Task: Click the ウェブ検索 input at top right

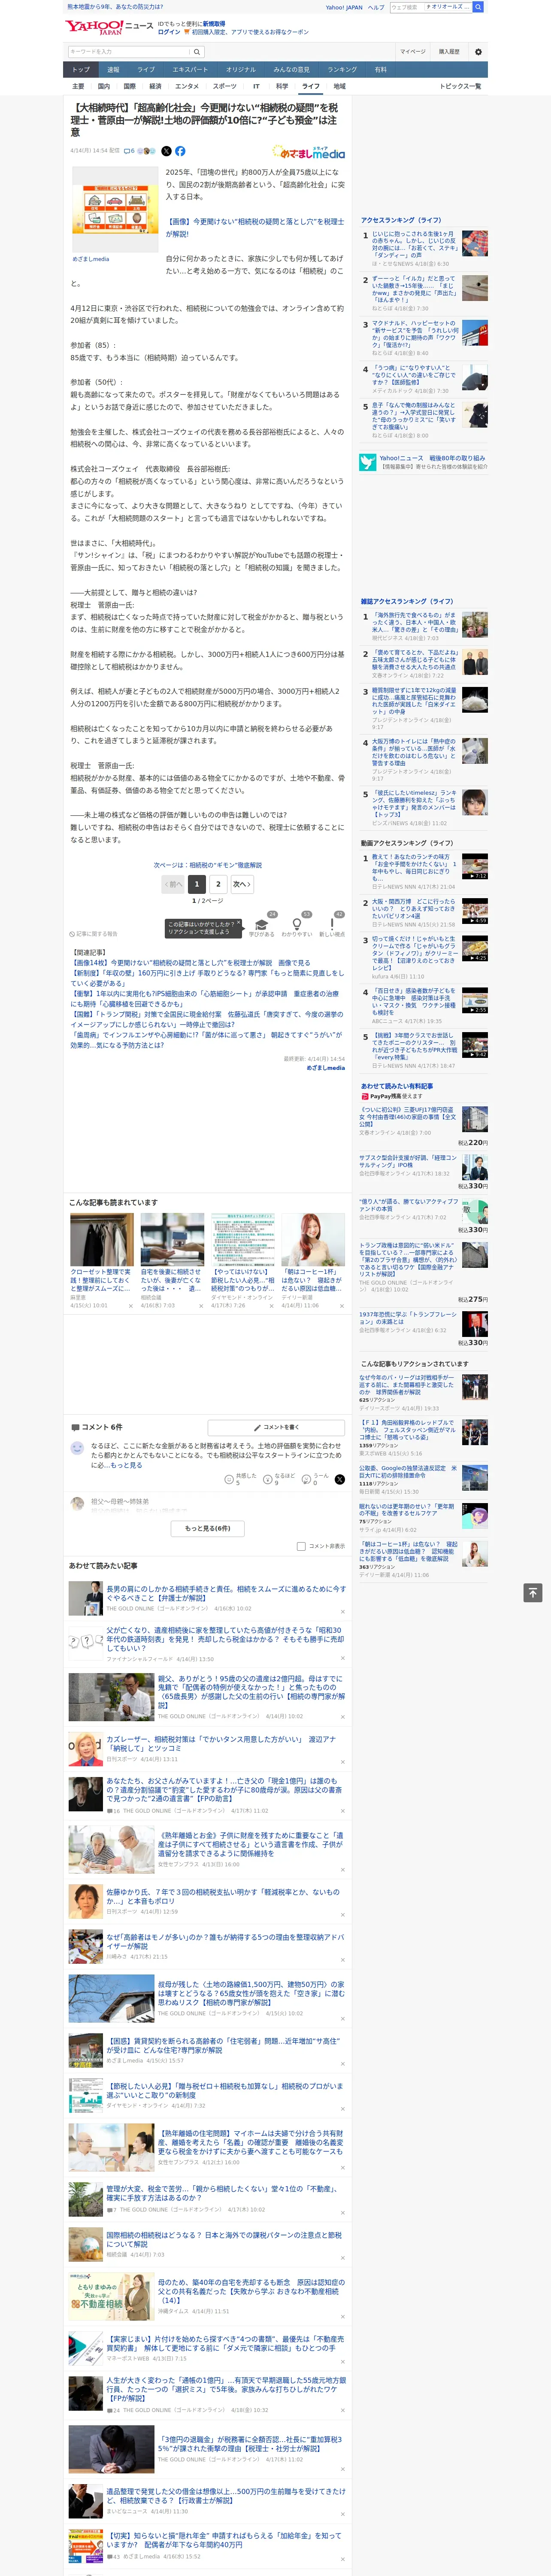Action: [x=407, y=7]
